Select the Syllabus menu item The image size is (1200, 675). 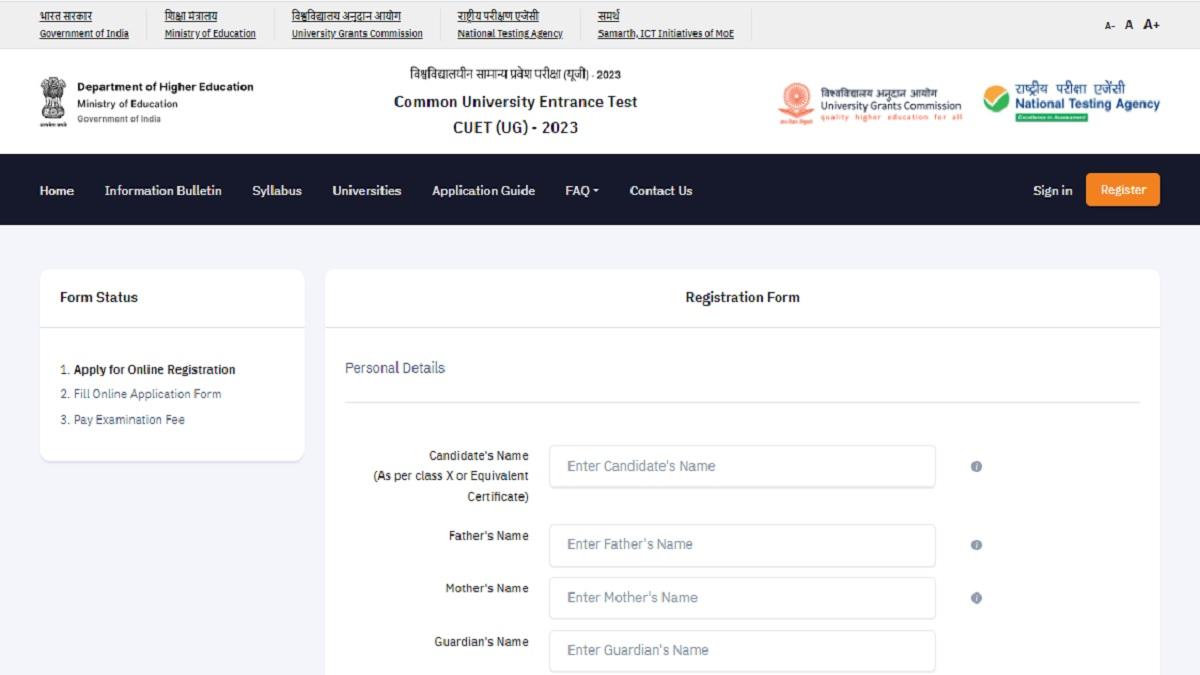[277, 190]
